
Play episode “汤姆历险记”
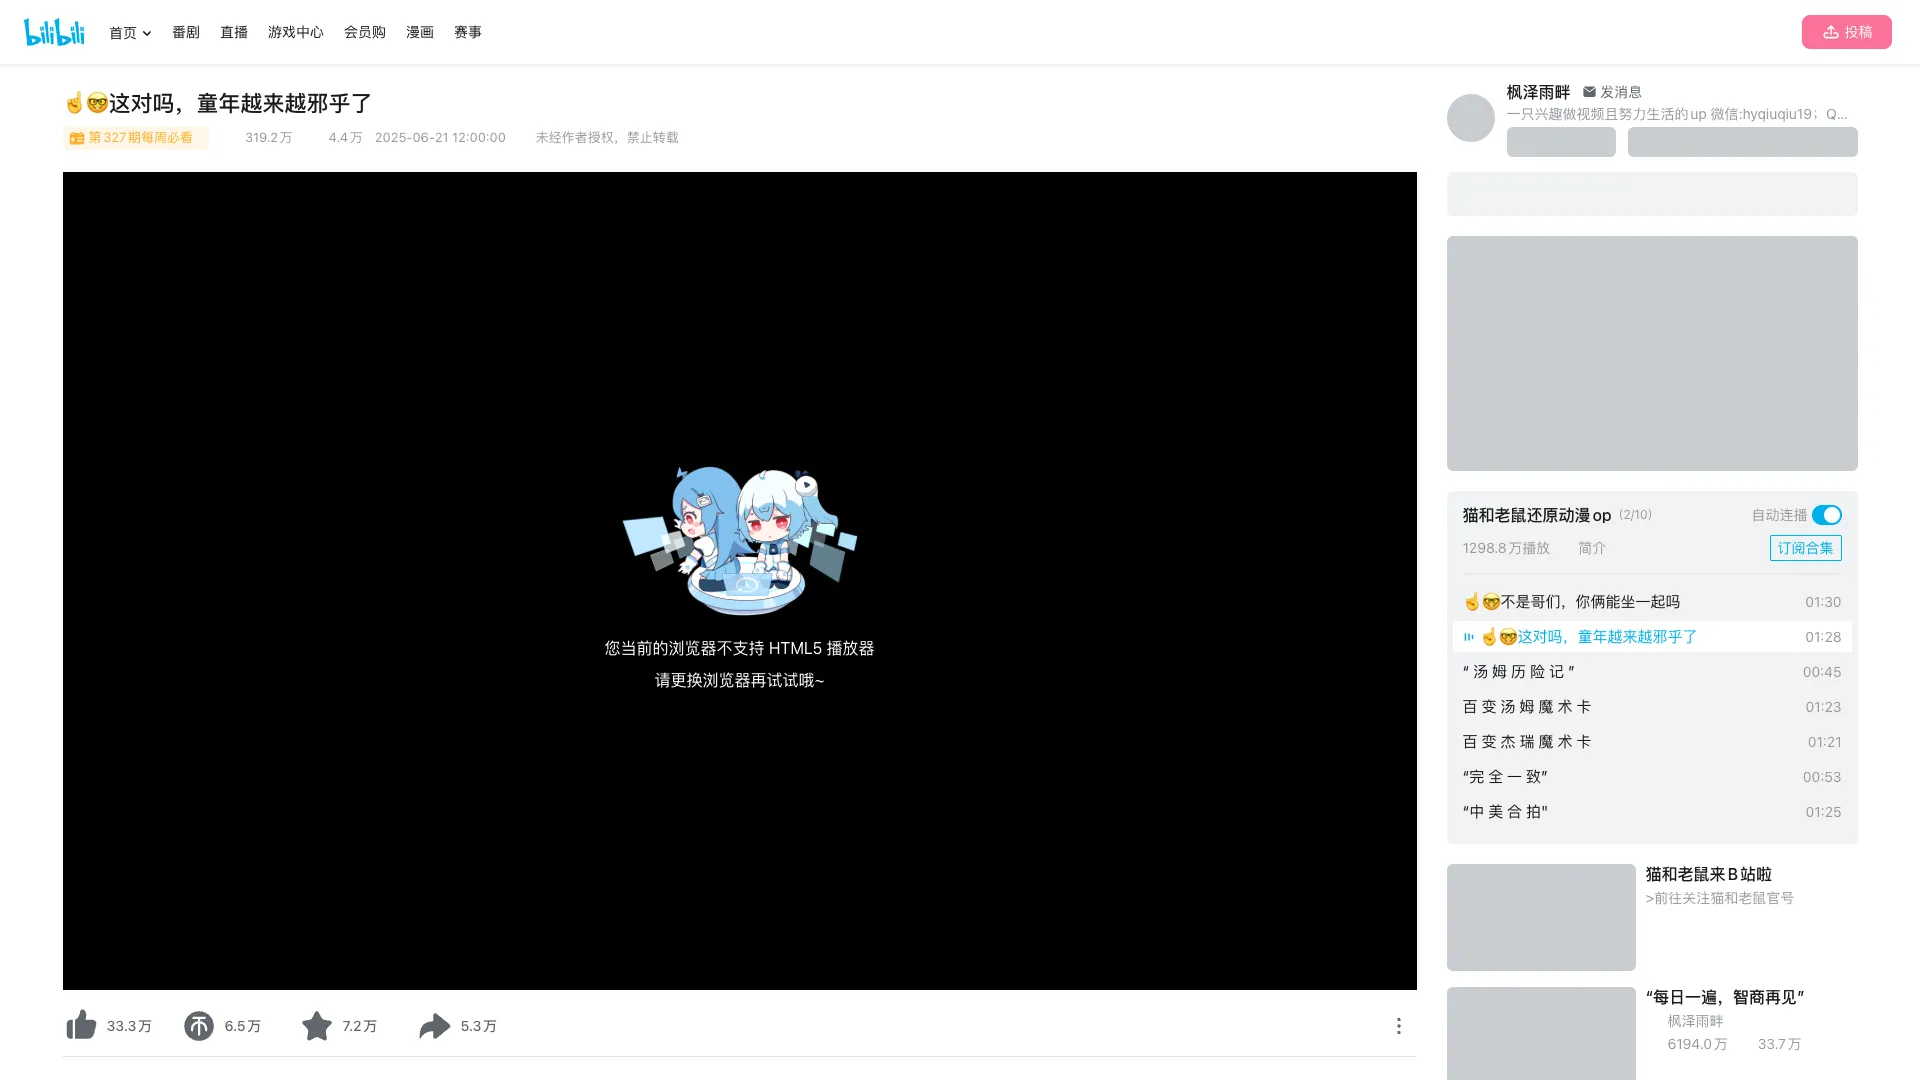click(1652, 672)
